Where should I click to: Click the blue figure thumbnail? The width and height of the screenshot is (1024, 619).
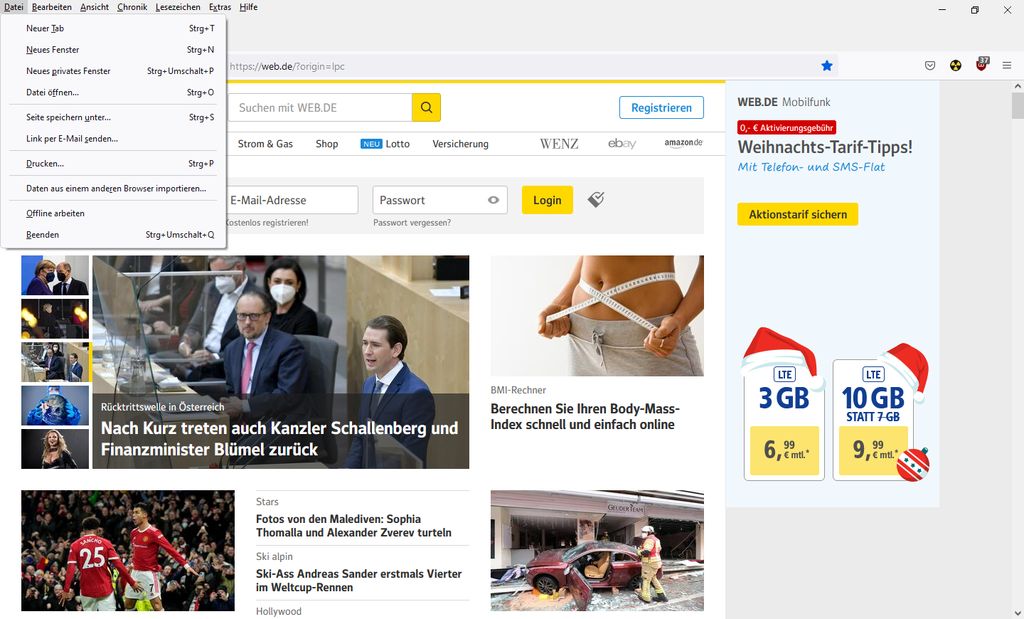(55, 405)
